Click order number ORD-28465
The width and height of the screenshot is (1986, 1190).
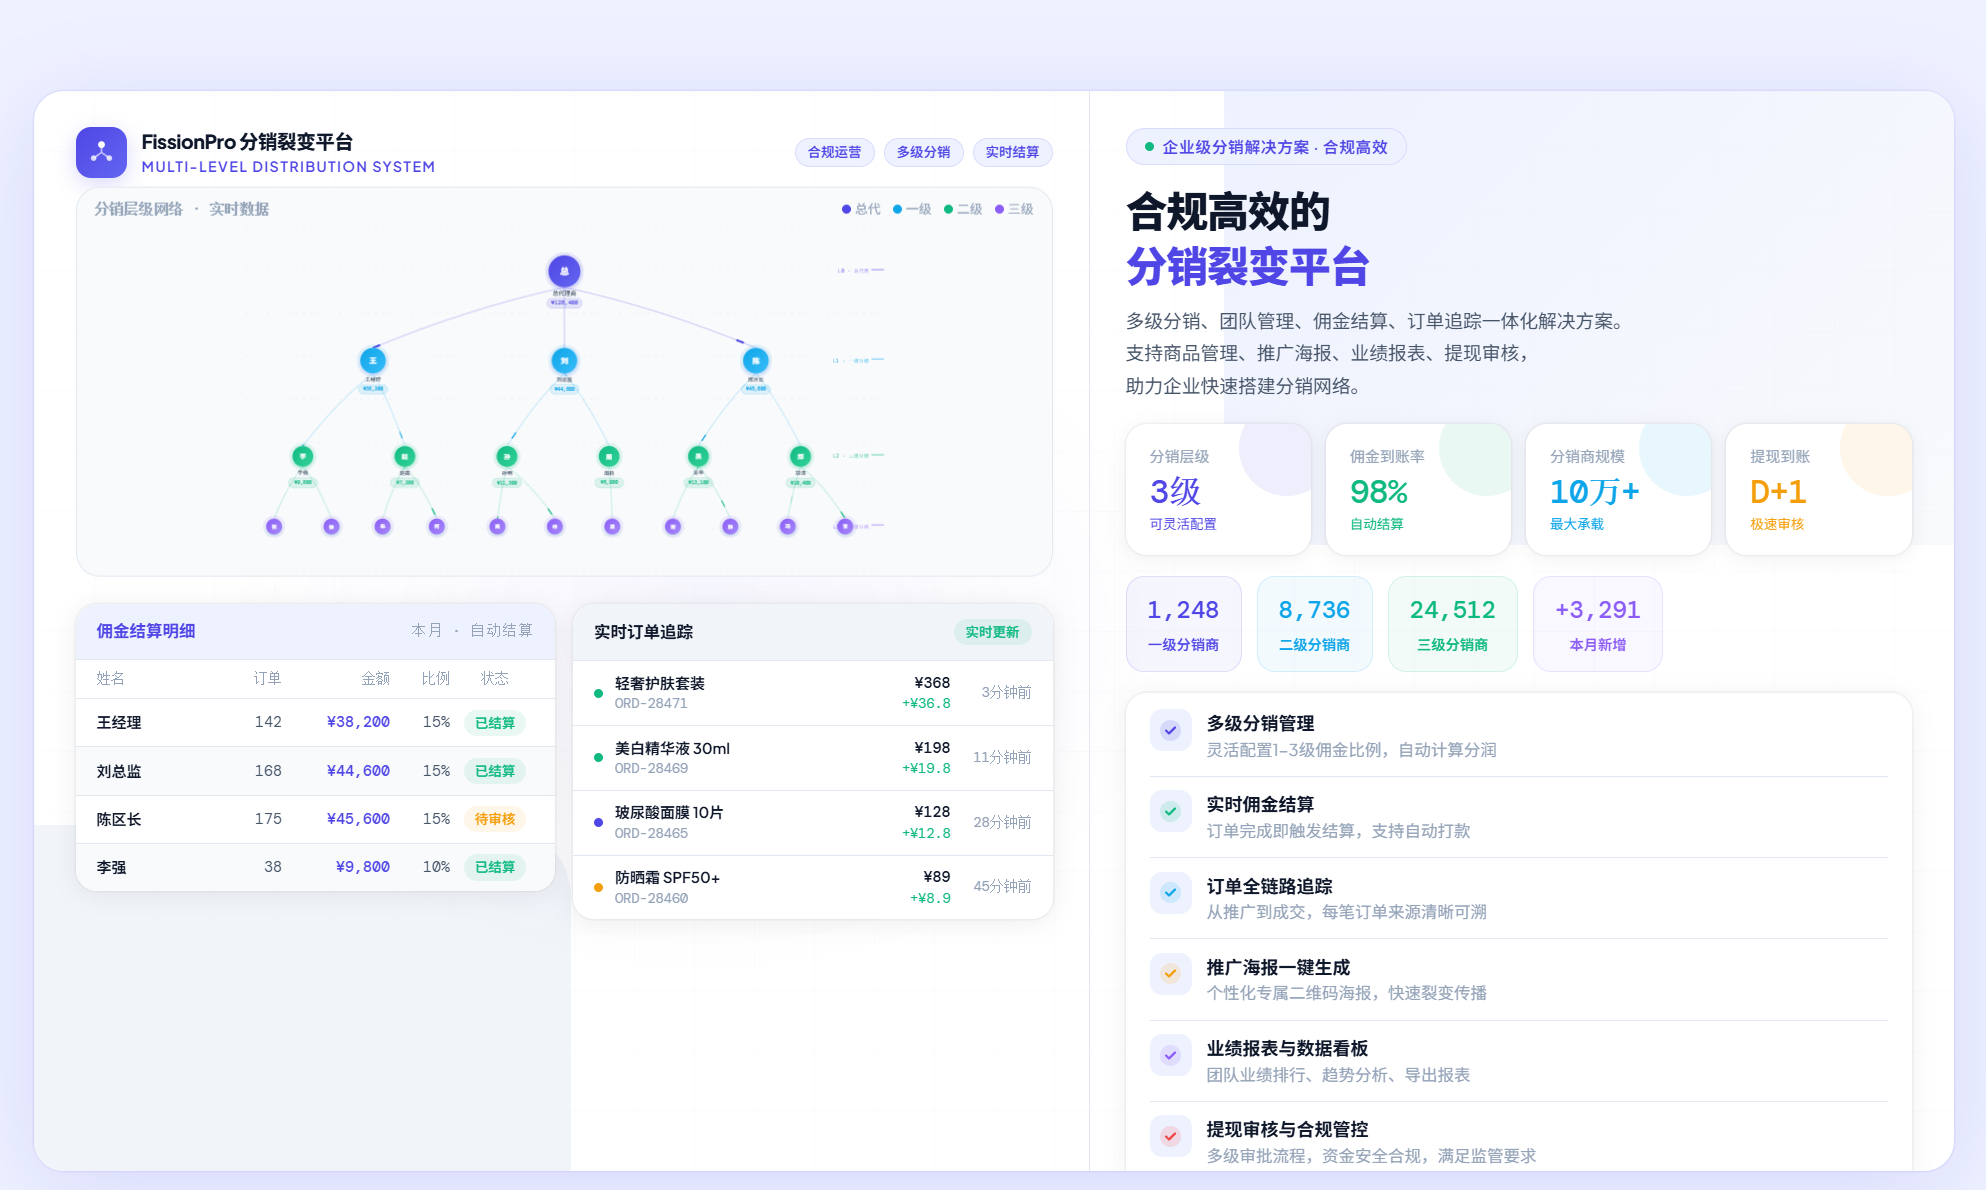[x=651, y=833]
